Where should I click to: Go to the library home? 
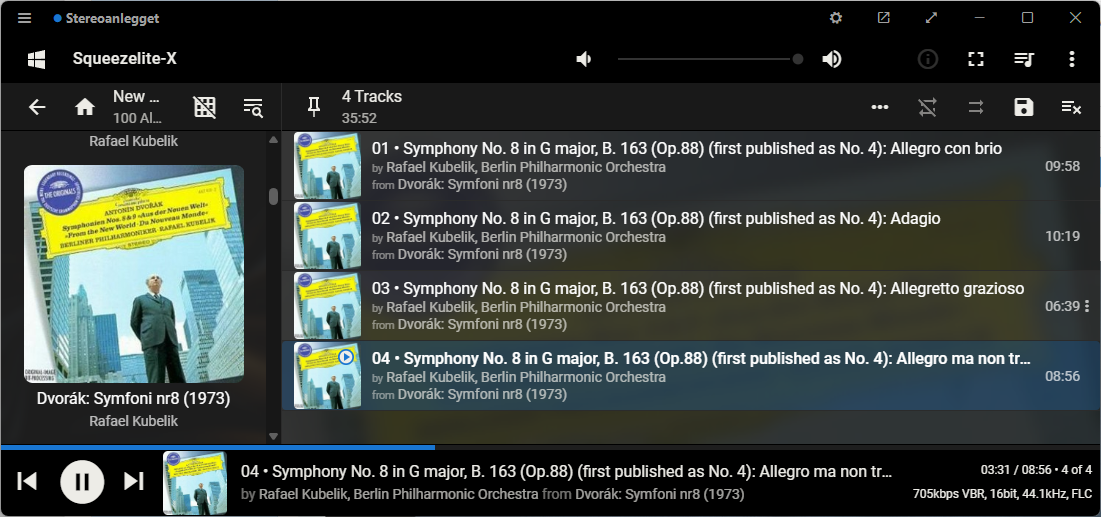pos(85,107)
